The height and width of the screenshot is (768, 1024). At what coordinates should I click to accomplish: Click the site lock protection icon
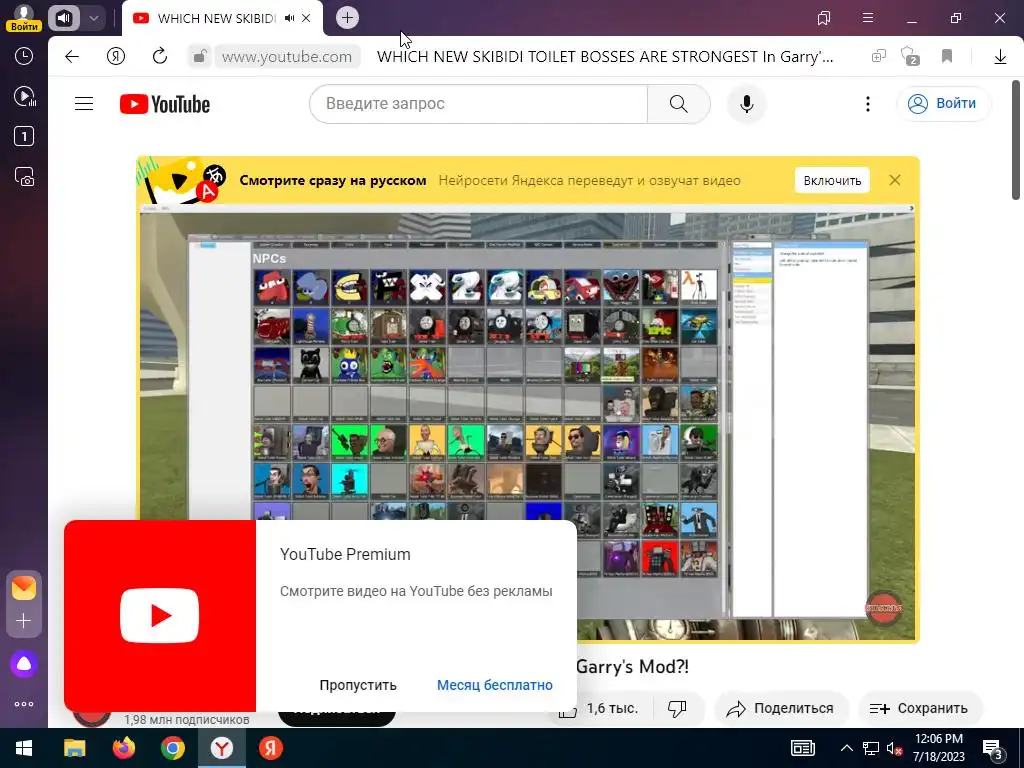[x=199, y=57]
